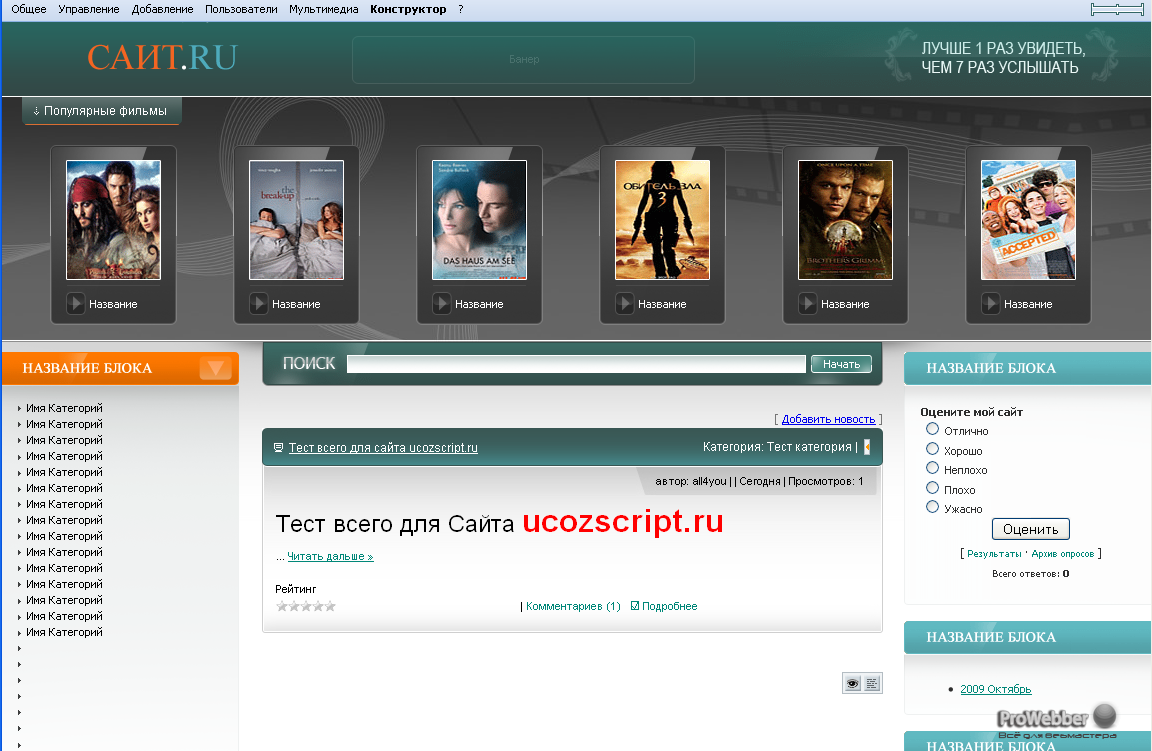Screen dimensions: 1152x751
Task: Click play icon under Das Haus am See poster
Action: tap(442, 303)
